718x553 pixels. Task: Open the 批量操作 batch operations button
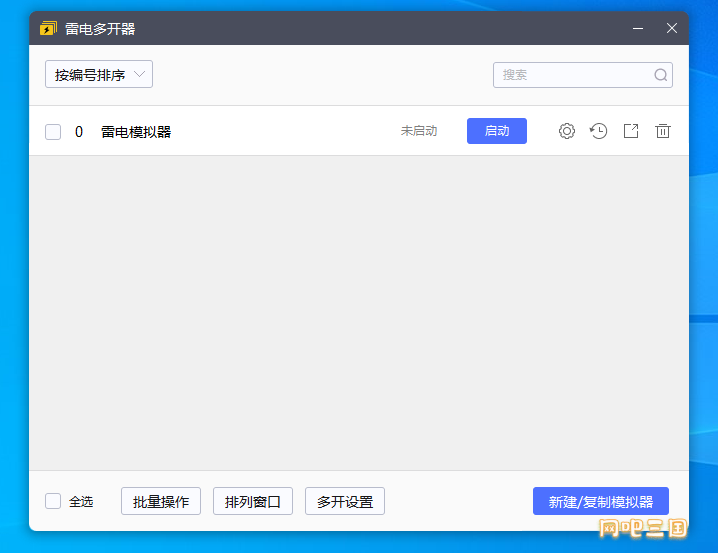(161, 501)
